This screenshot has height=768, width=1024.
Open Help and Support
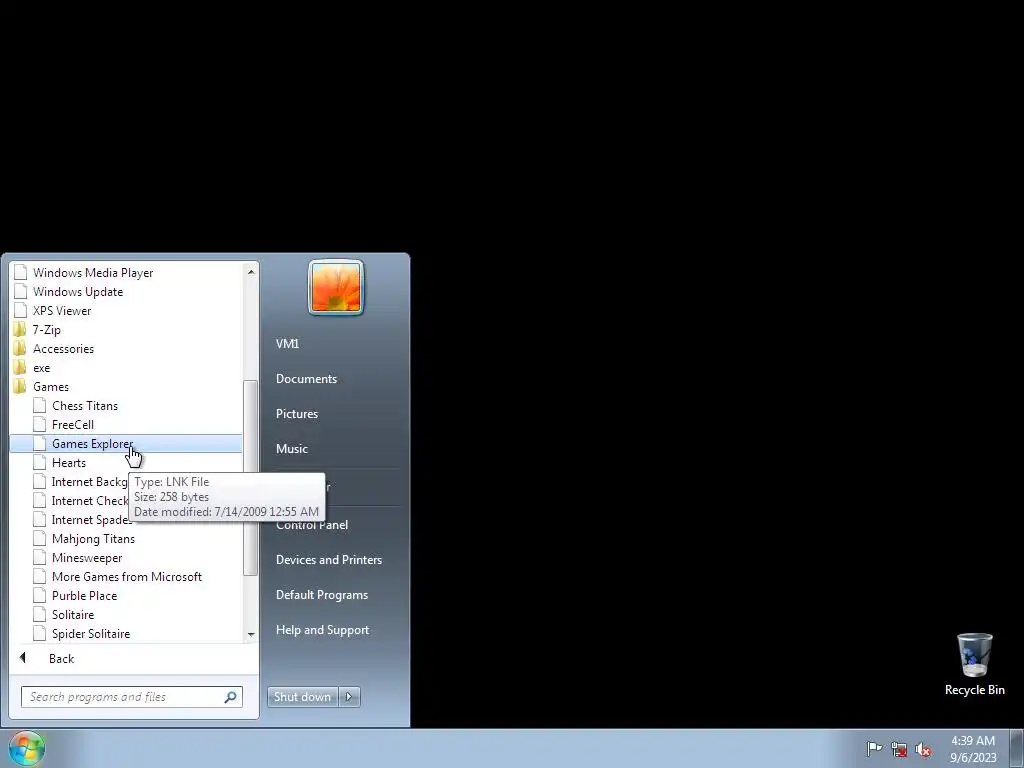323,630
